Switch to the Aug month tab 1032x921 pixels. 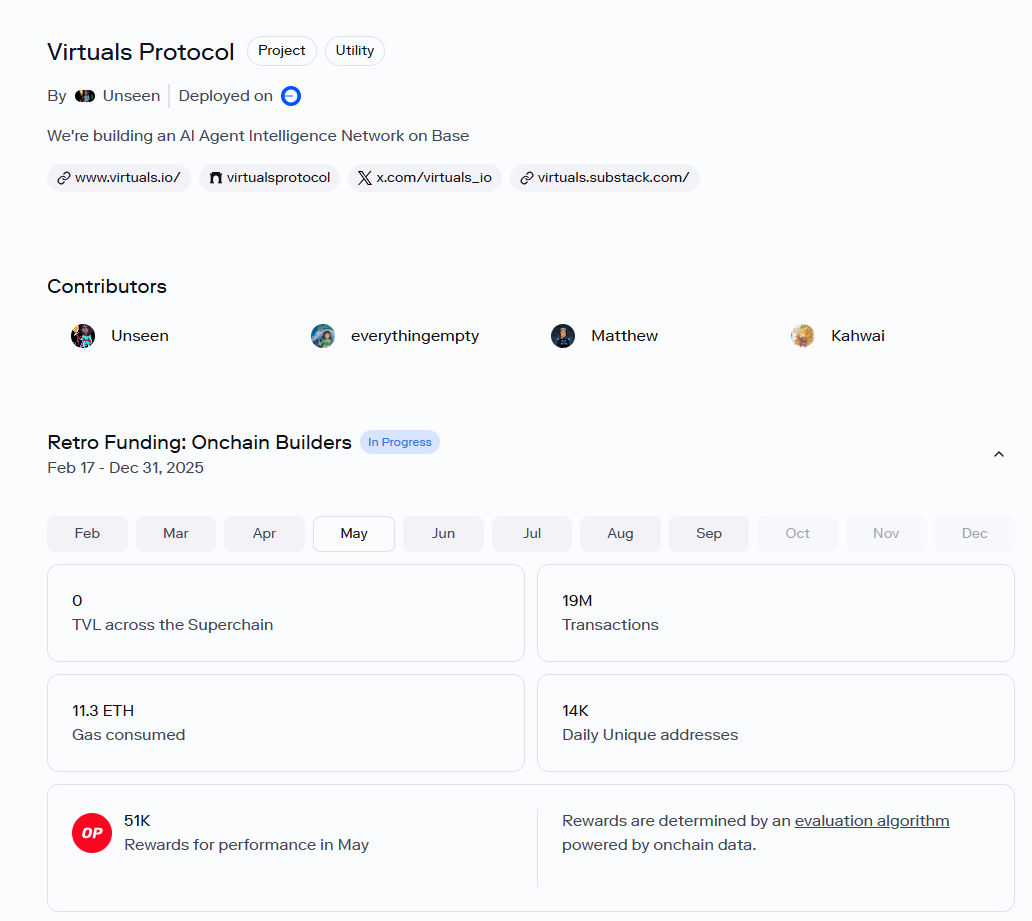point(620,534)
